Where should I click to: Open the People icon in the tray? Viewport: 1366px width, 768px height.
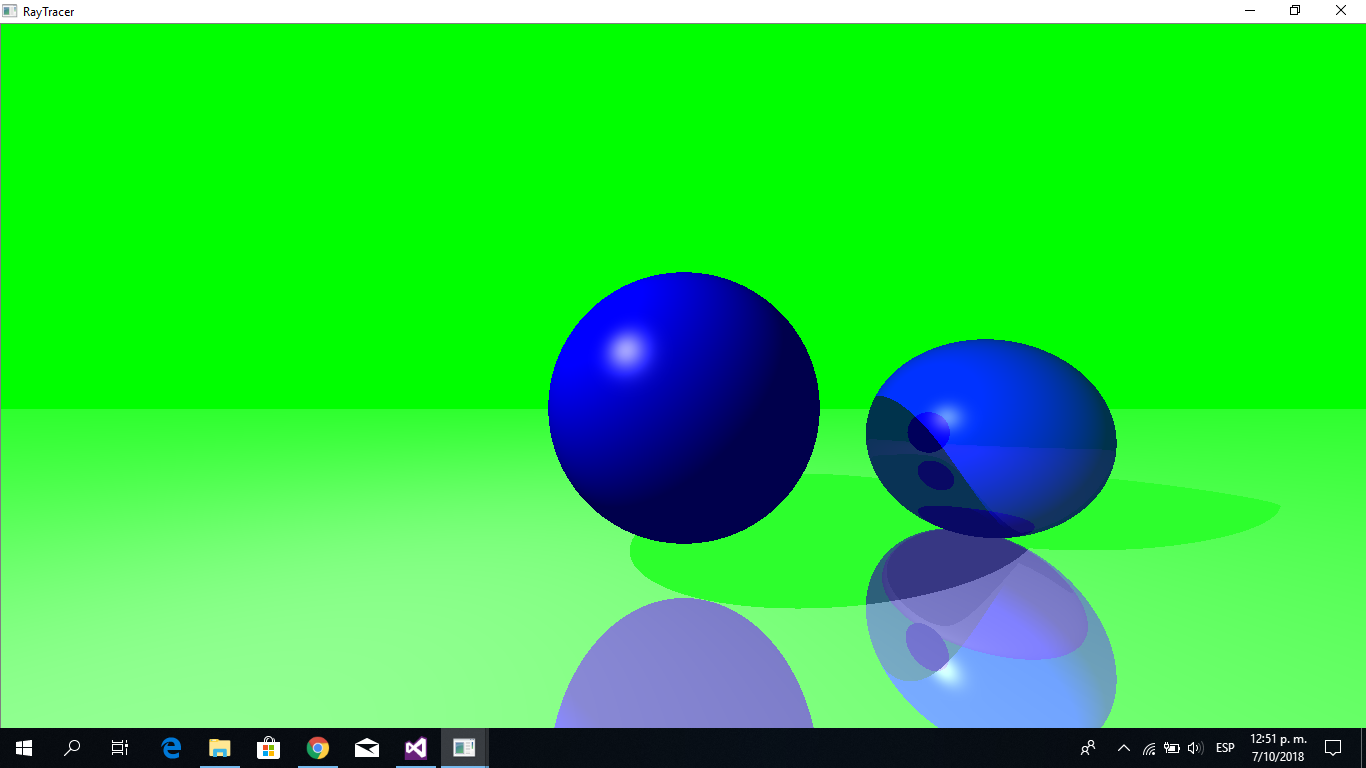tap(1088, 748)
